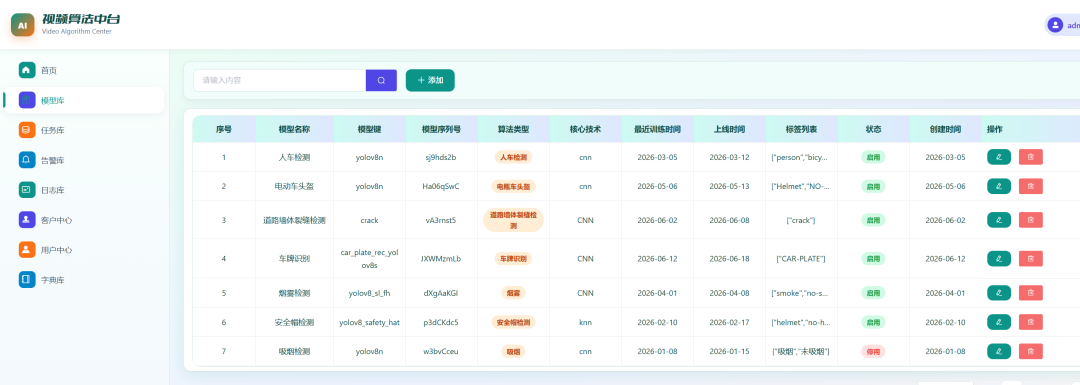Image resolution: width=1080 pixels, height=385 pixels.
Task: Open the 日志库 menu item
Action: [x=84, y=190]
